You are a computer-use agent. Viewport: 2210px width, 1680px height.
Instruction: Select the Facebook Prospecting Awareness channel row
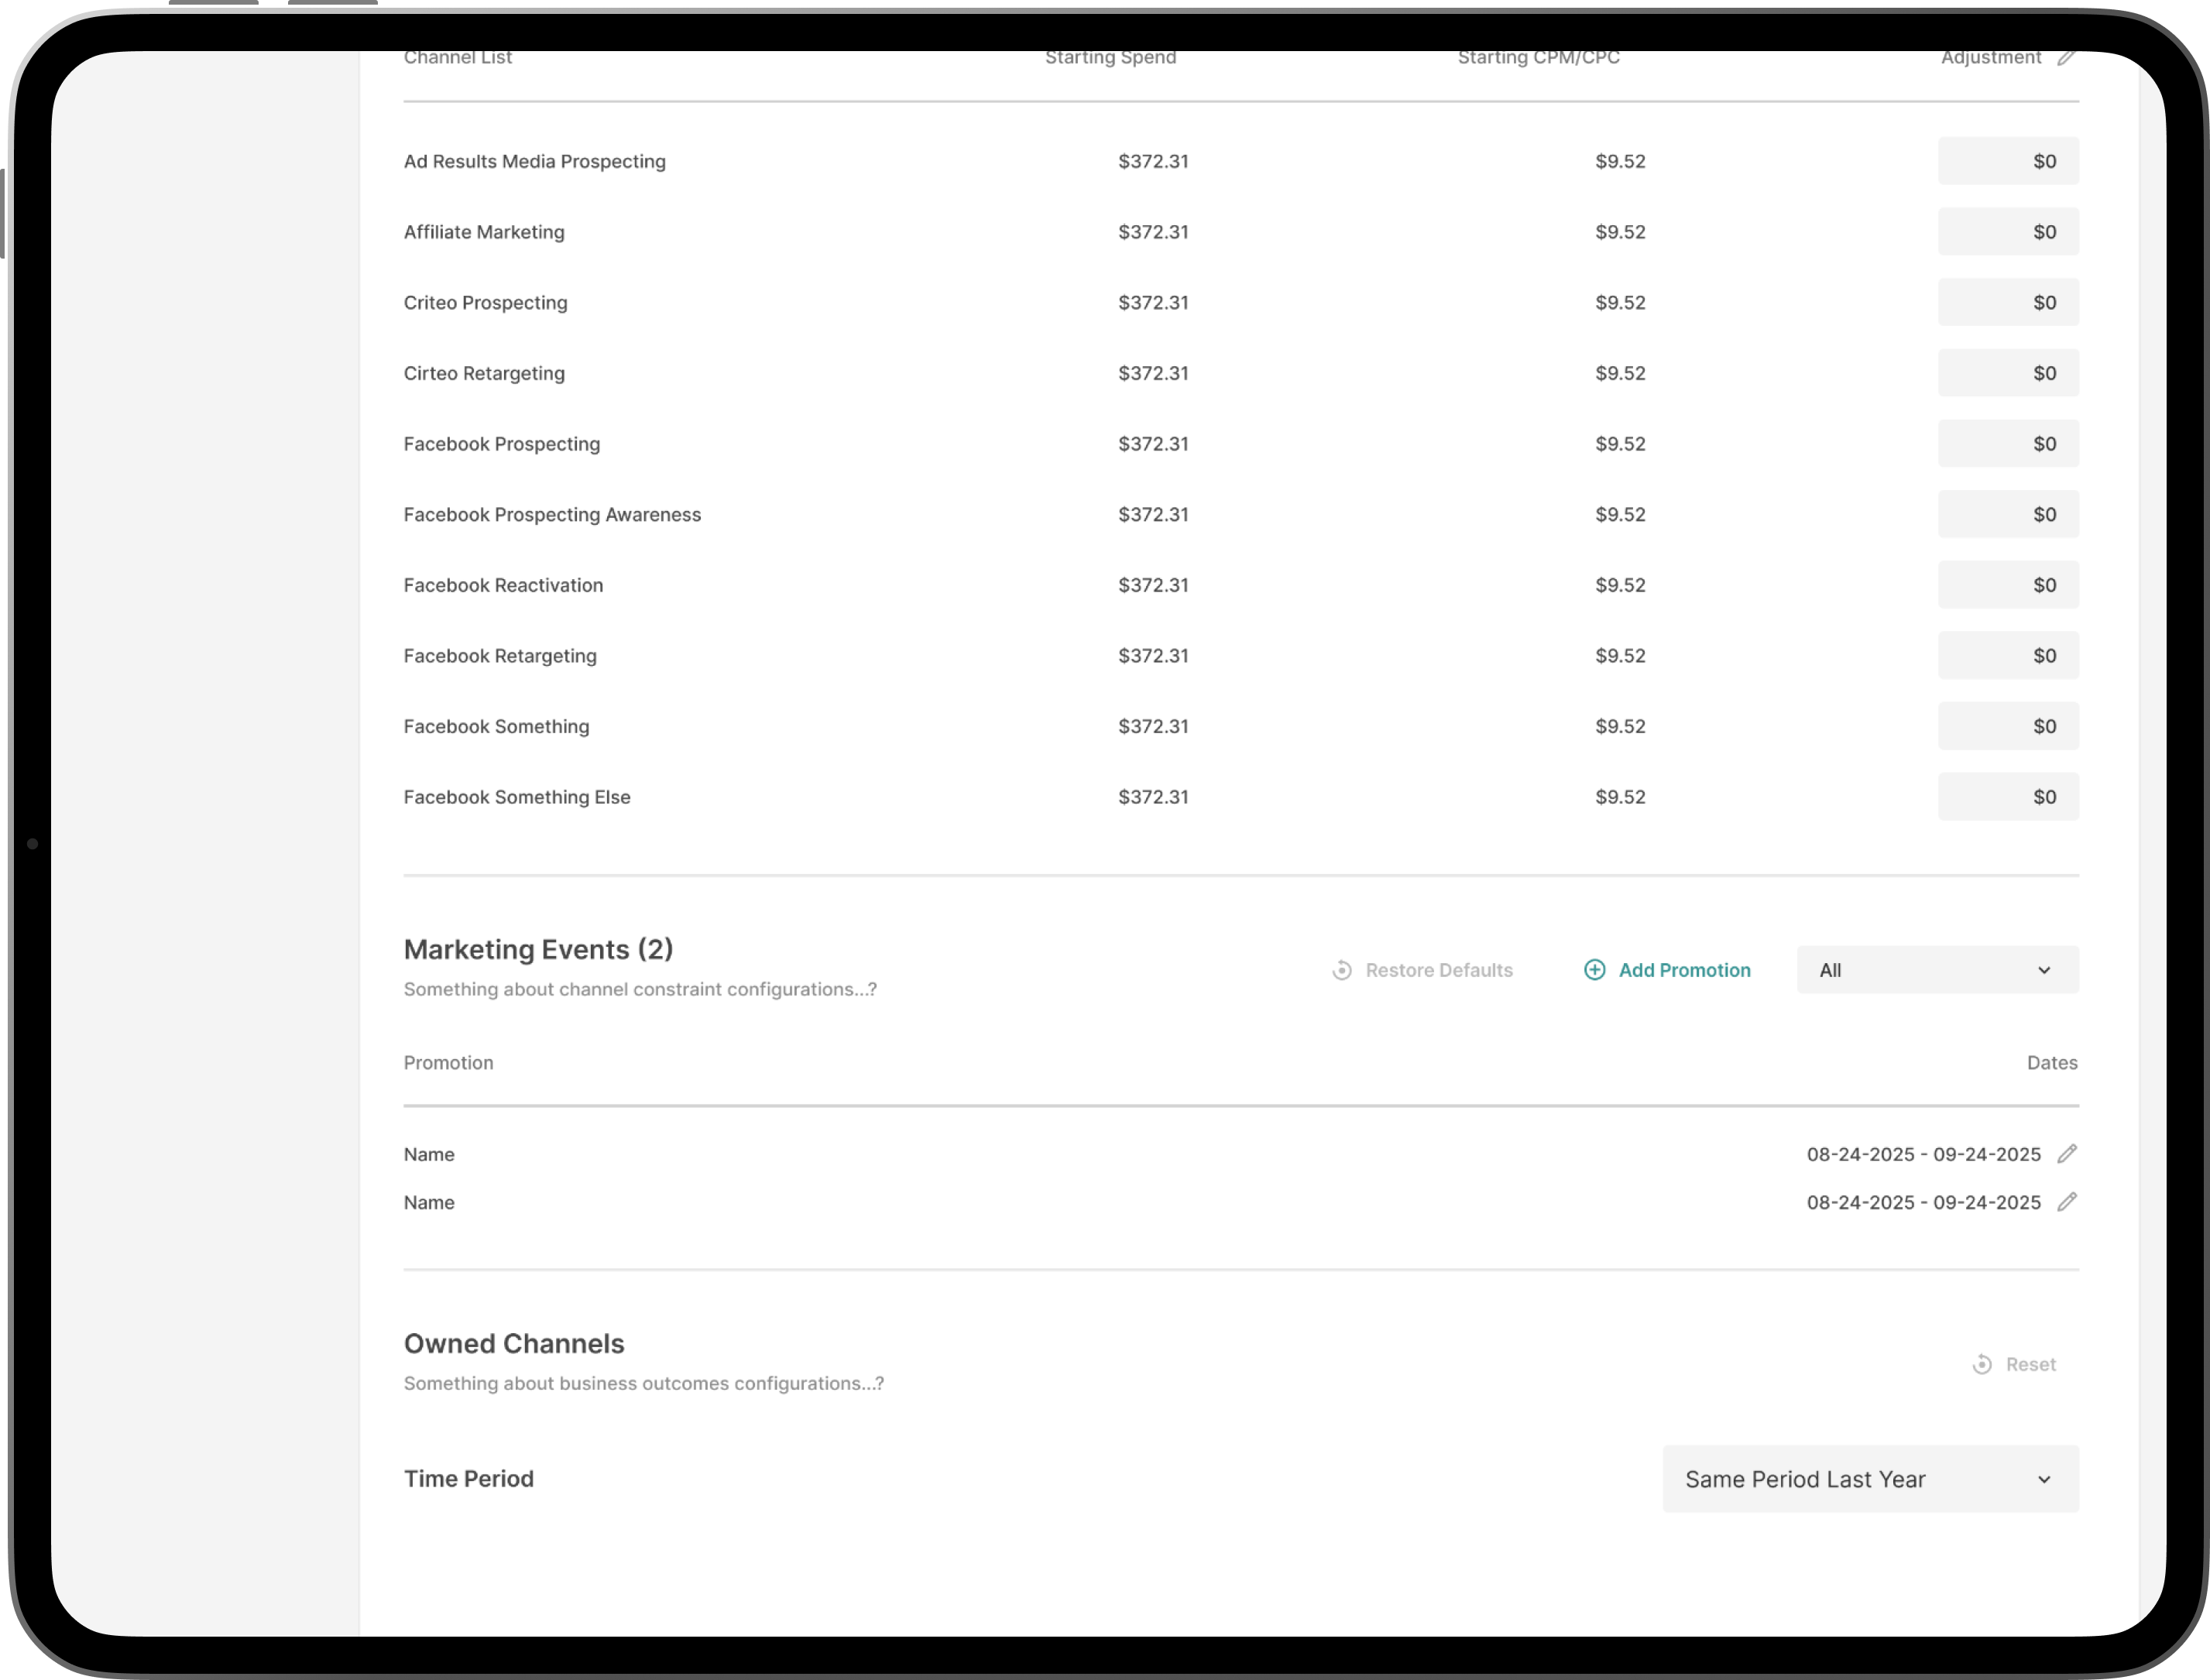[552, 514]
